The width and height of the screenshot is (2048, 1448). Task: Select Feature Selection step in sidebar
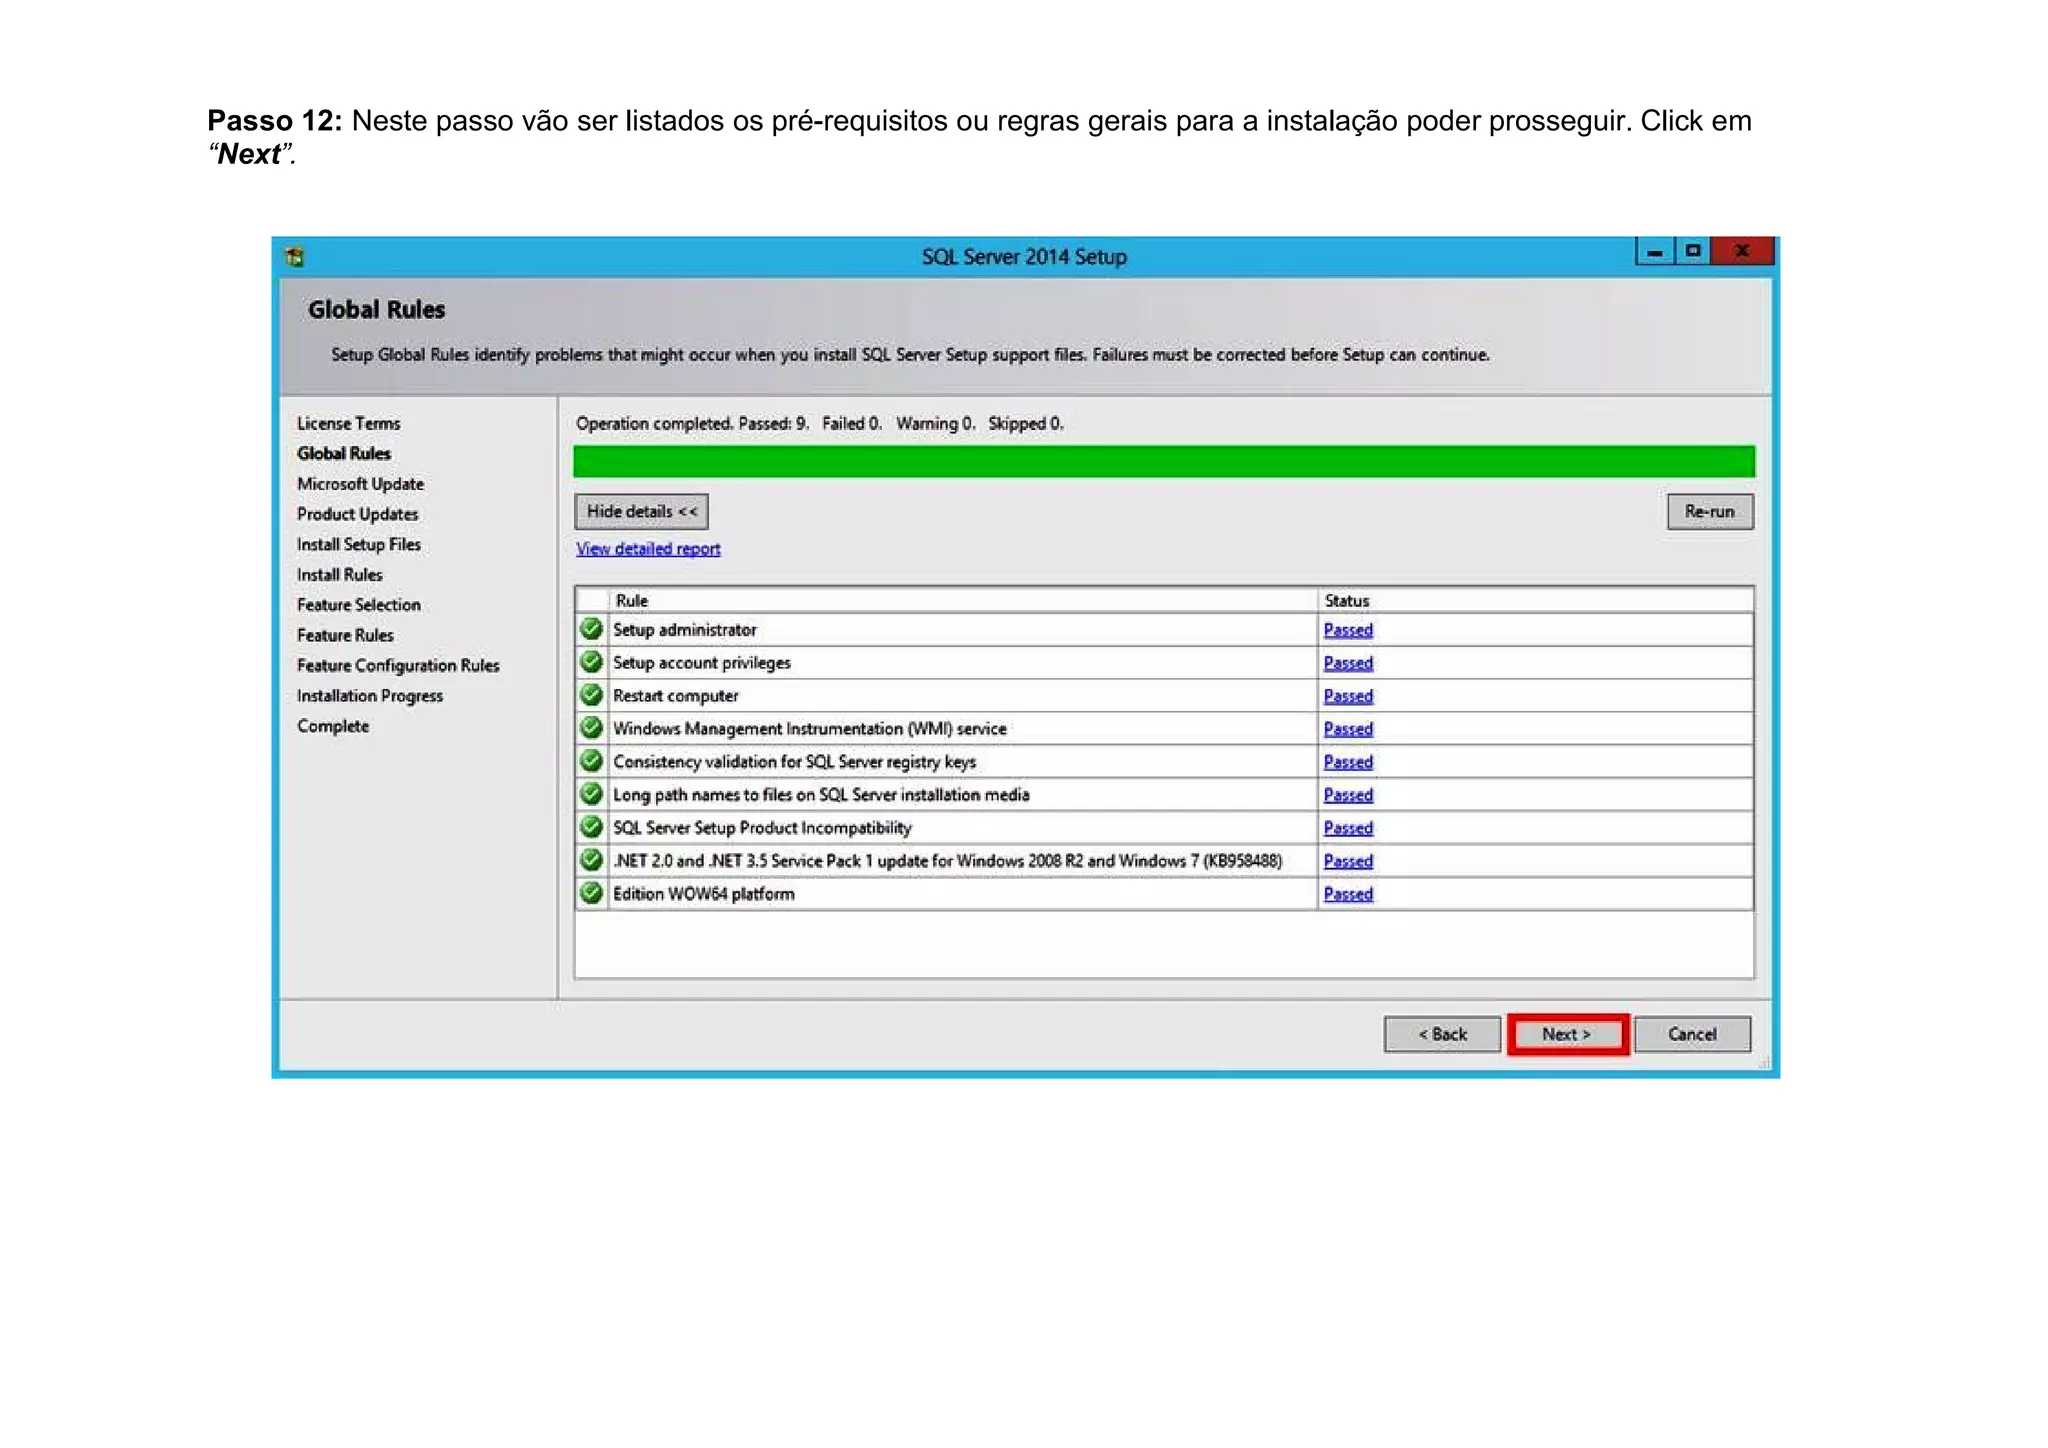click(358, 605)
